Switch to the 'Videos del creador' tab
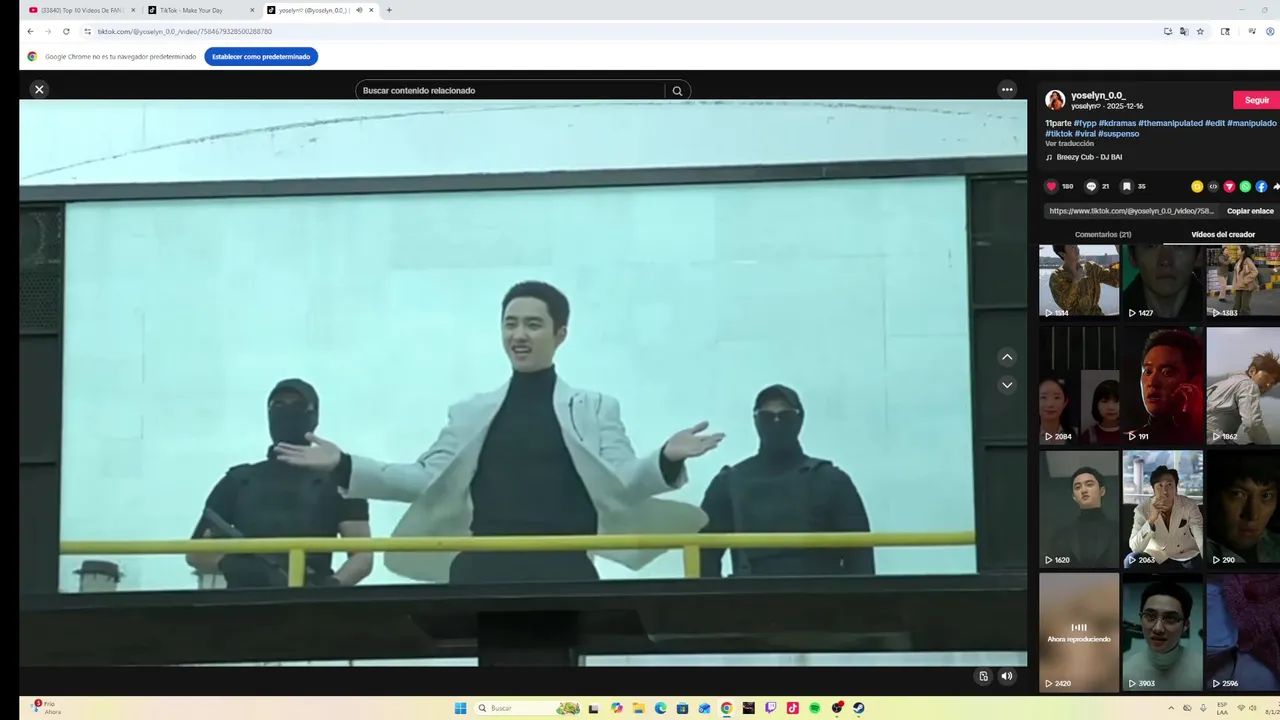Image resolution: width=1280 pixels, height=720 pixels. pos(1223,234)
